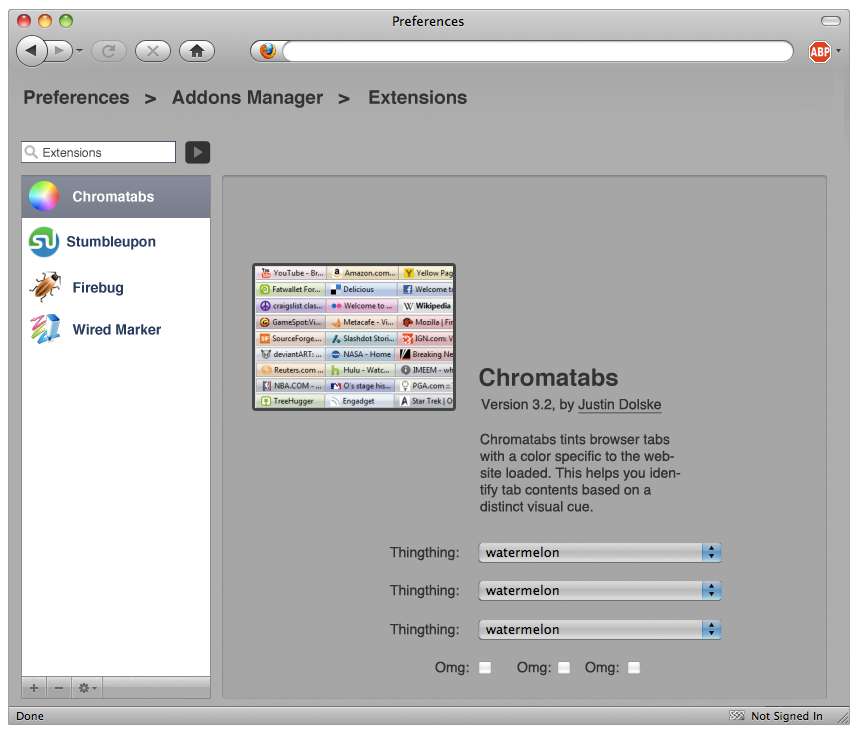
Task: Click the Adblock Plus ABP icon
Action: point(820,52)
